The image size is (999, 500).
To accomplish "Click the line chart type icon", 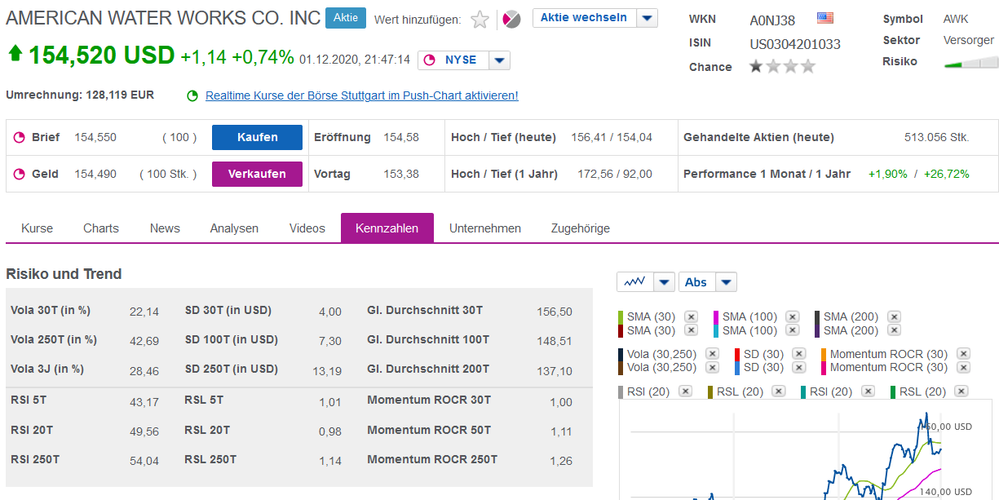I will pos(634,282).
